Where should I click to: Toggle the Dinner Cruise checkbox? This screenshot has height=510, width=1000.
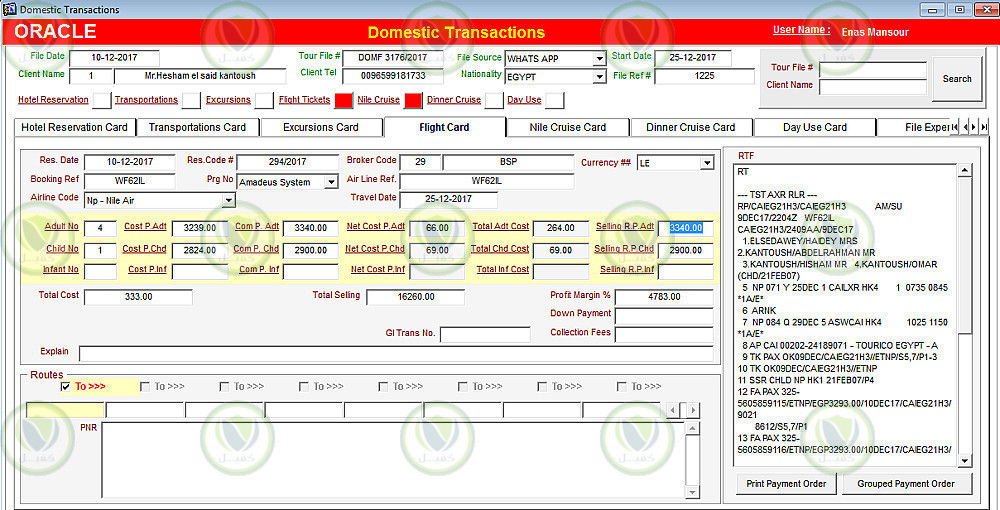(494, 100)
